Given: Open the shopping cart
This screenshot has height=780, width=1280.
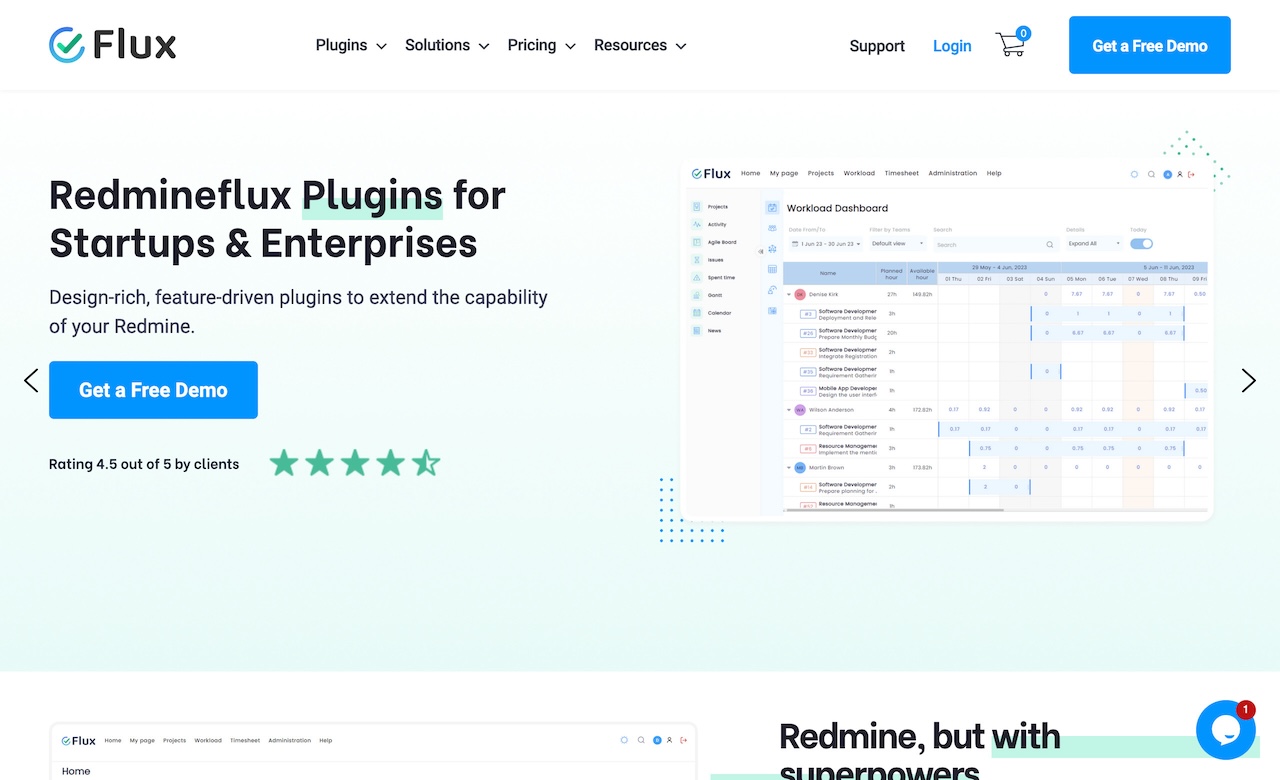Looking at the screenshot, I should click(x=1012, y=43).
